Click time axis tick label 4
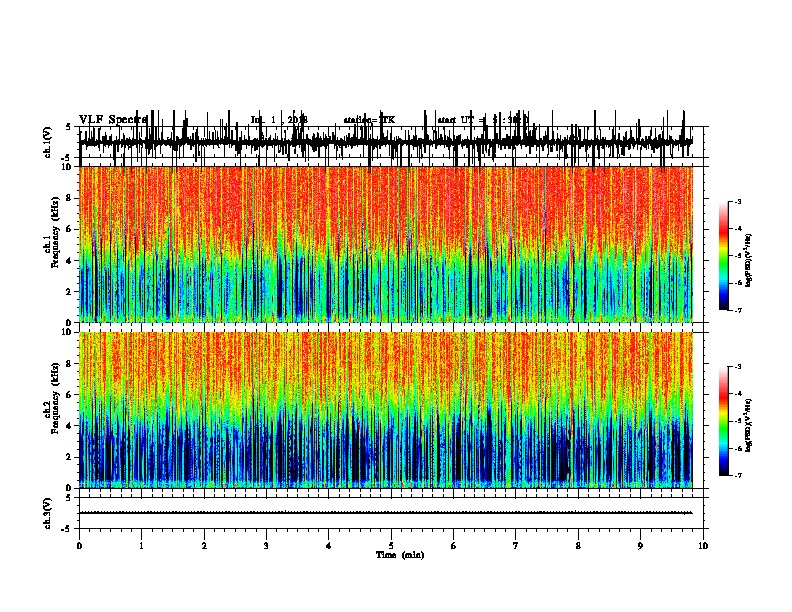This screenshot has width=792, height=612. click(x=329, y=546)
